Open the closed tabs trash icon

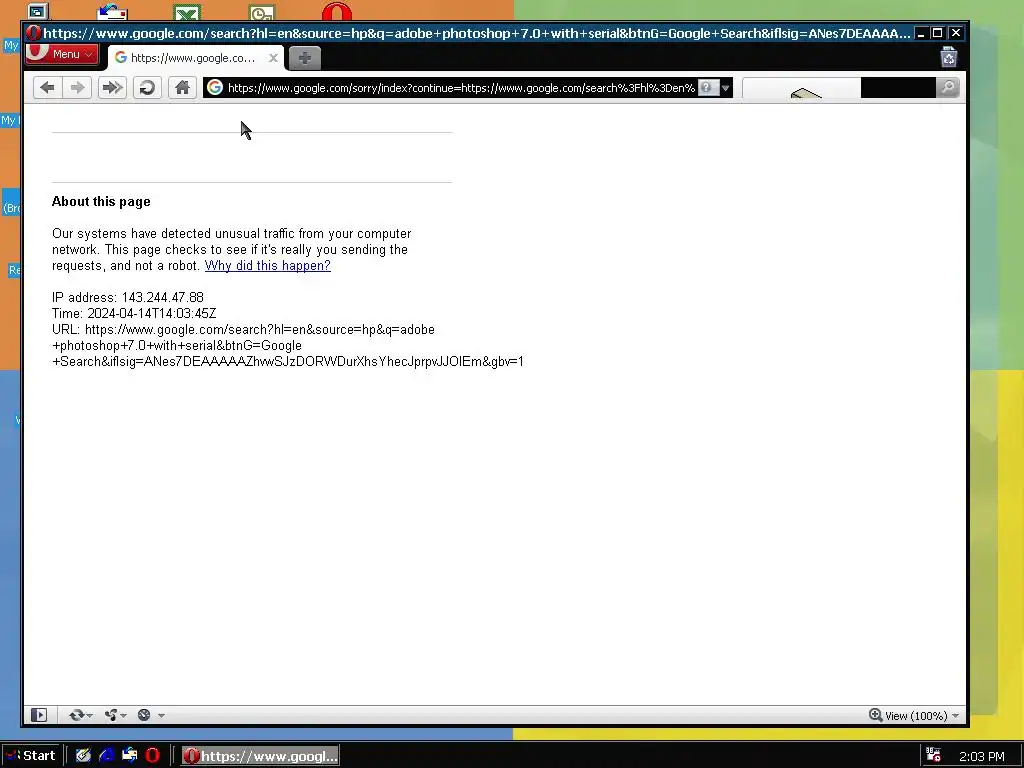(x=948, y=57)
